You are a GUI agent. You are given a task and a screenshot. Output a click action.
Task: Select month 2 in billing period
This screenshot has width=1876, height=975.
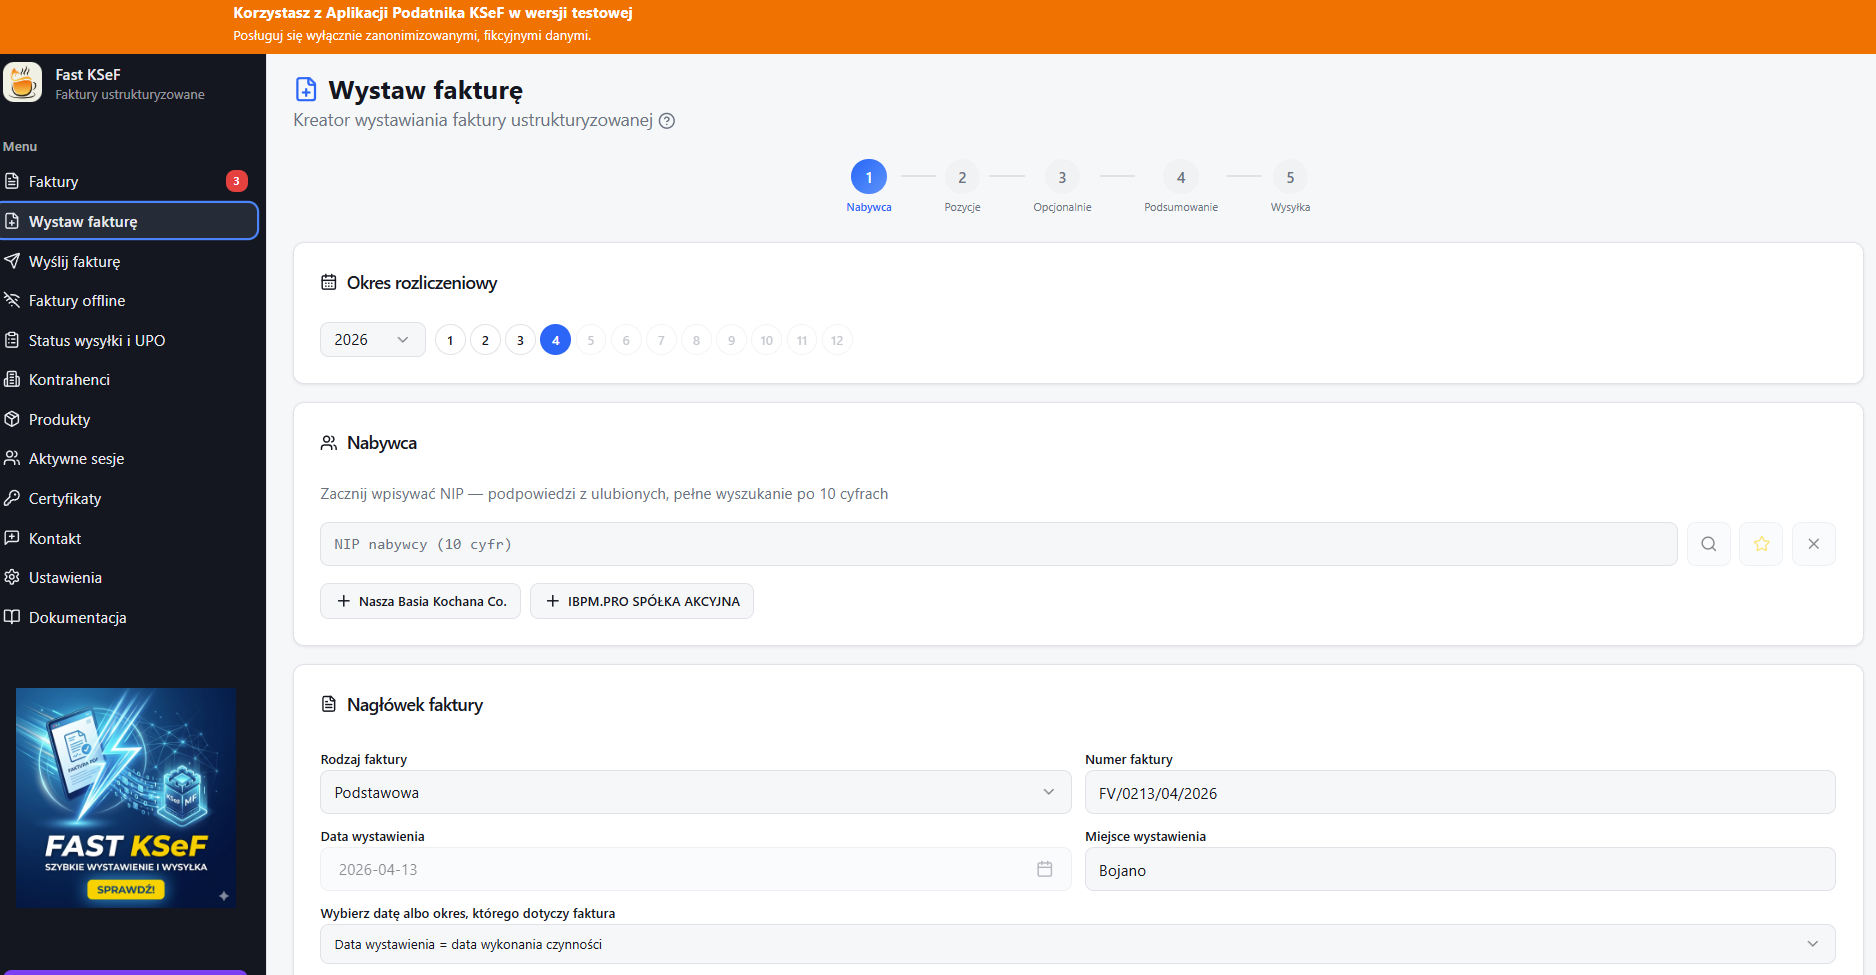coord(485,340)
